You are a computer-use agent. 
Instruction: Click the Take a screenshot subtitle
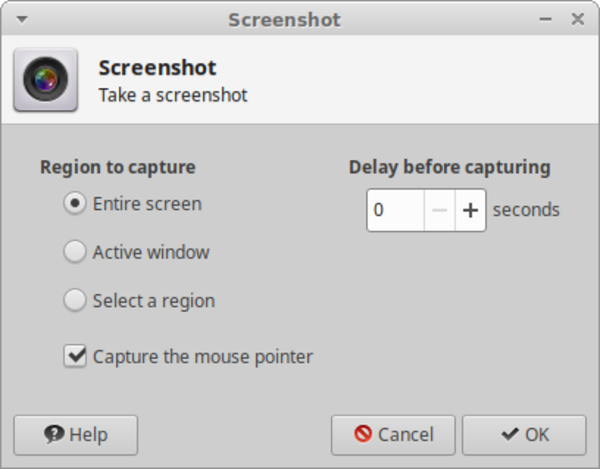172,96
